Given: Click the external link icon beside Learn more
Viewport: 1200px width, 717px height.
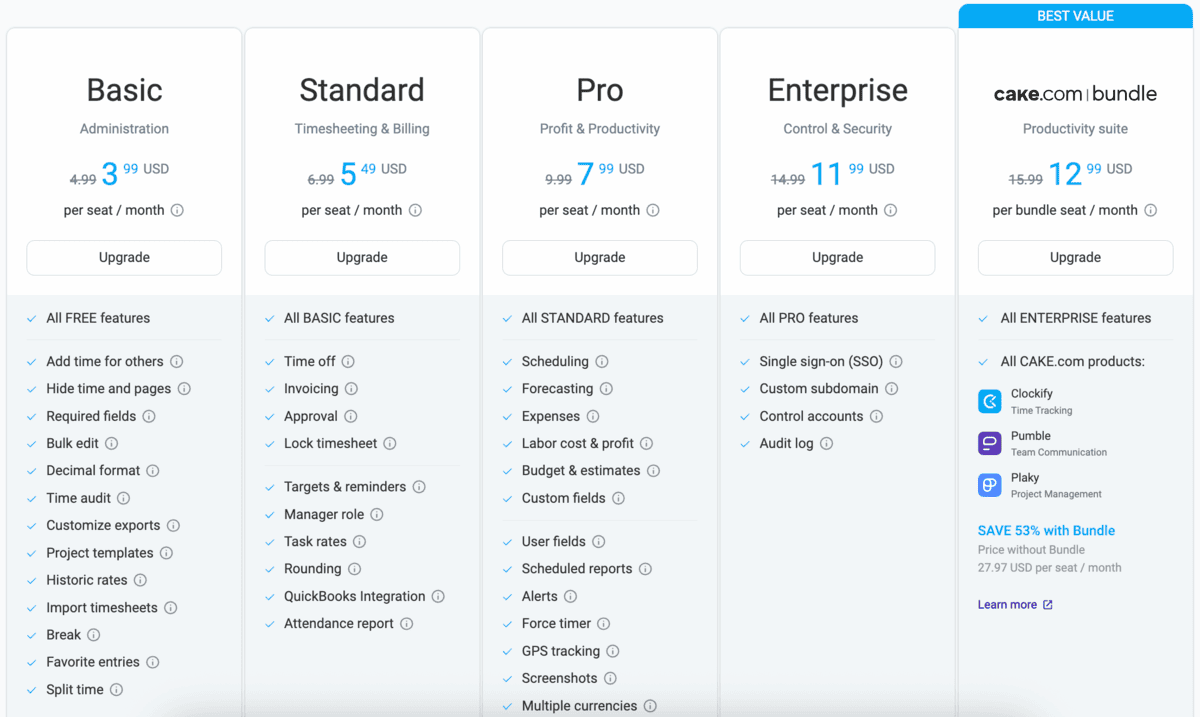Looking at the screenshot, I should click(1047, 605).
